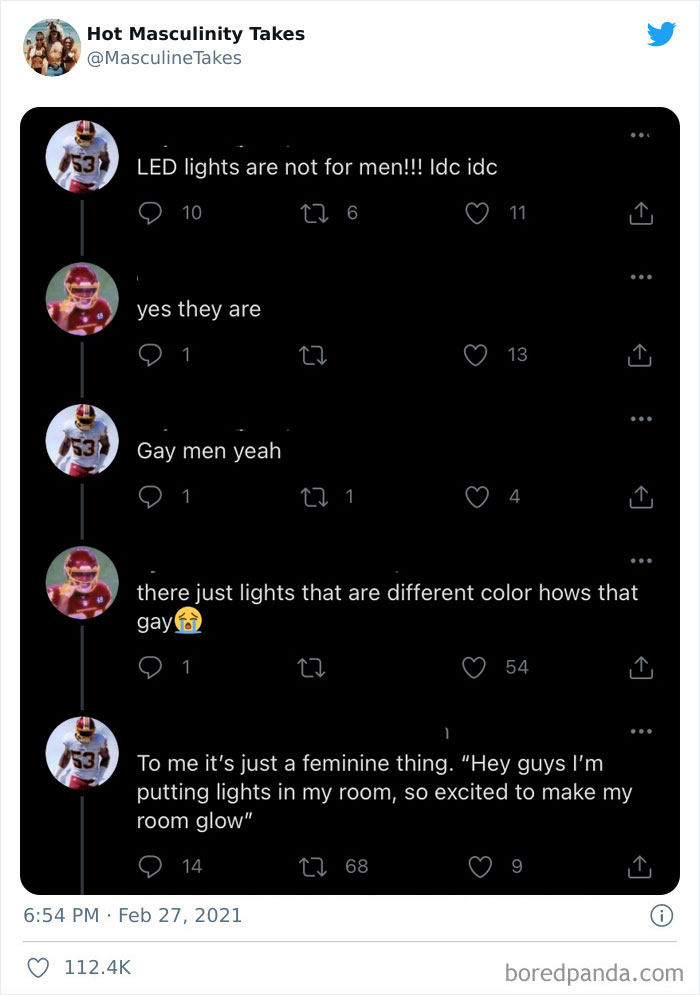Image resolution: width=700 pixels, height=995 pixels.
Task: Open the football player profile avatar
Action: click(x=82, y=156)
